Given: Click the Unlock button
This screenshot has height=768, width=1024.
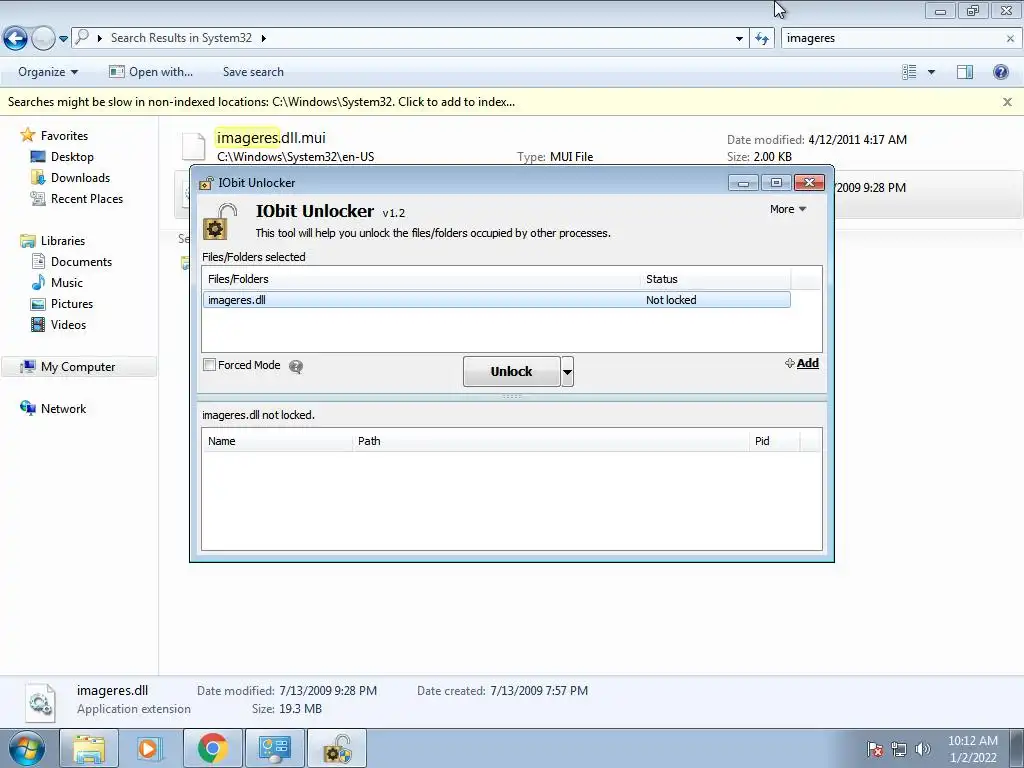Looking at the screenshot, I should click(511, 371).
